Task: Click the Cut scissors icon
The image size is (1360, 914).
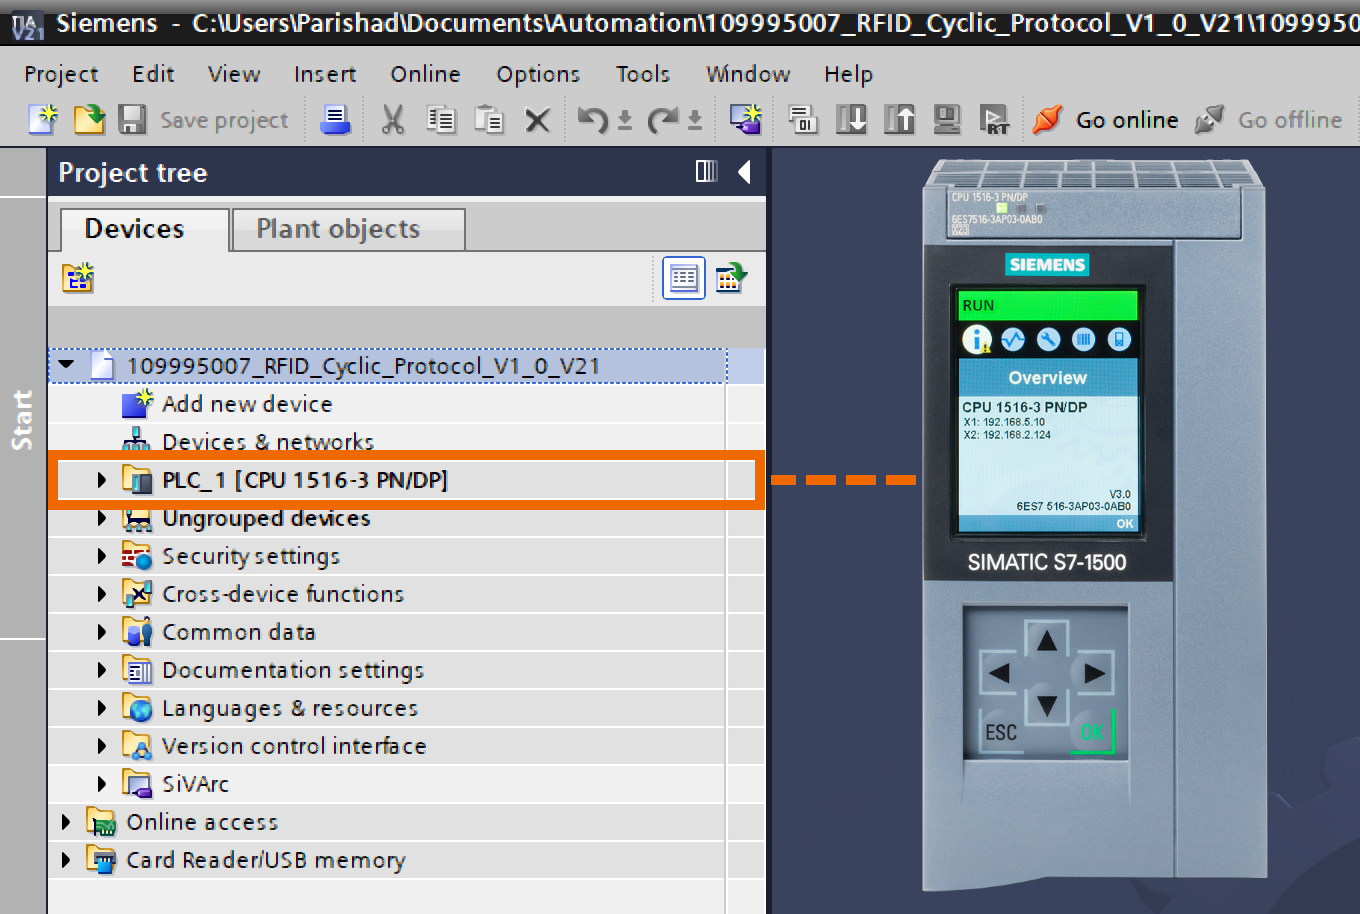Action: click(392, 120)
